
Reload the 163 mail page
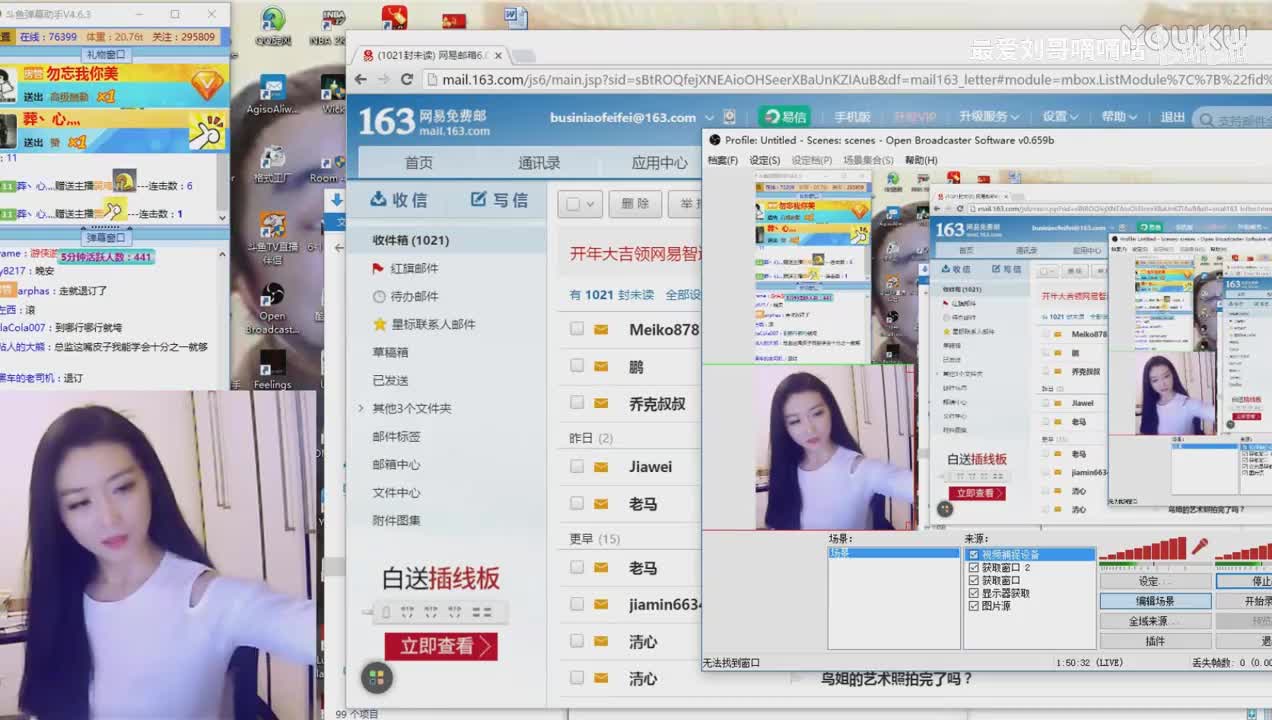click(407, 79)
